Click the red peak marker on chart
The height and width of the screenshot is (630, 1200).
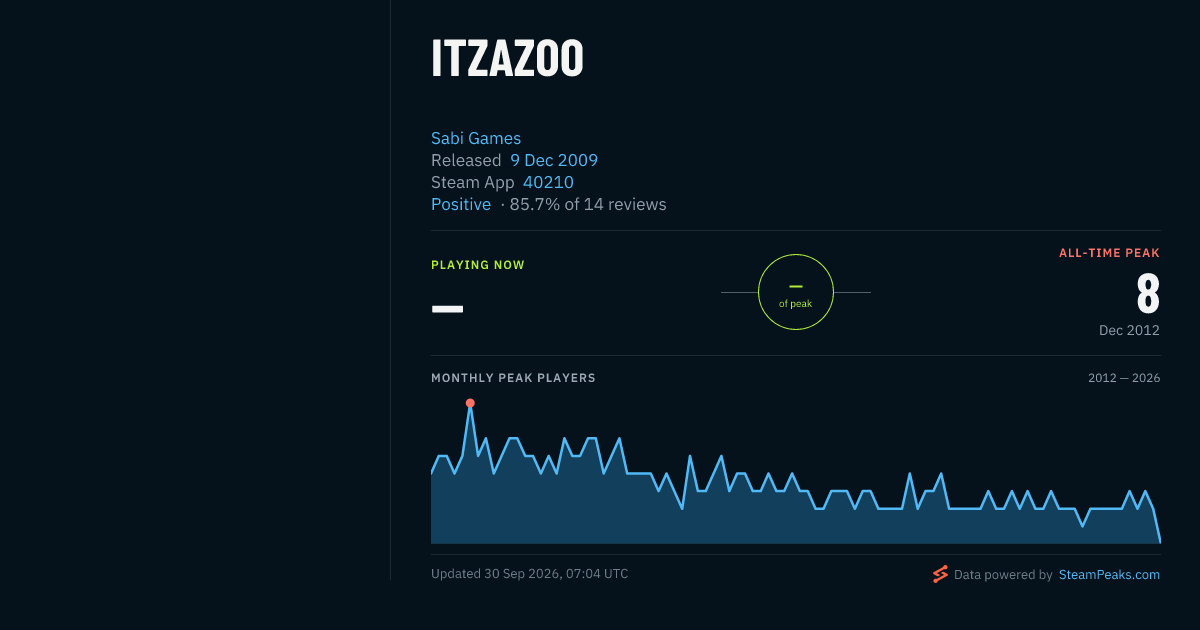470,403
